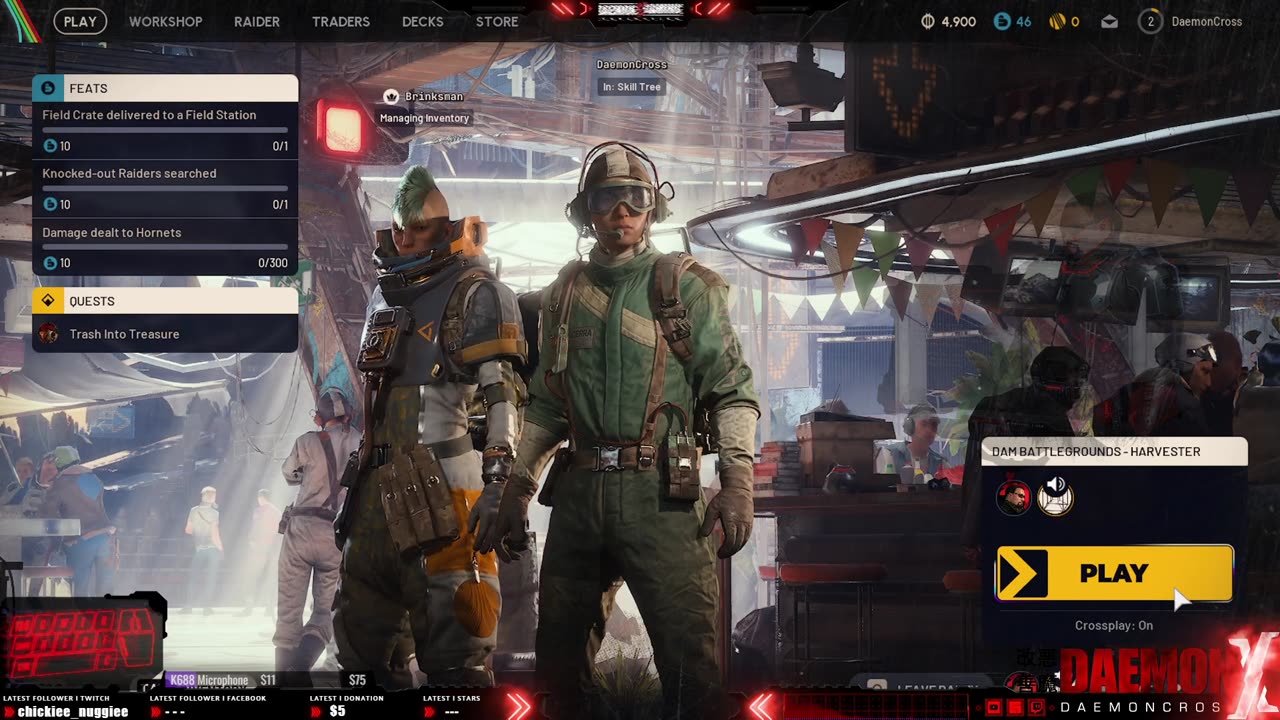Open the DAM BATTLEGROUNDS - HARVESTER map selector

pyautogui.click(x=1114, y=452)
